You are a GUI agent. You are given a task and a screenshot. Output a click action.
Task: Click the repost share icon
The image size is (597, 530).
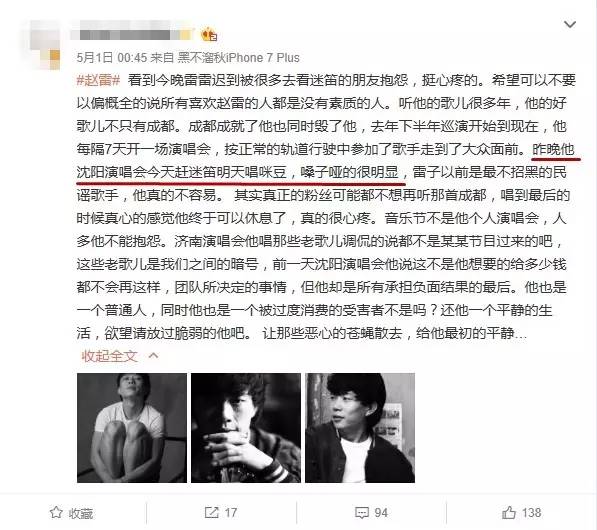point(211,512)
